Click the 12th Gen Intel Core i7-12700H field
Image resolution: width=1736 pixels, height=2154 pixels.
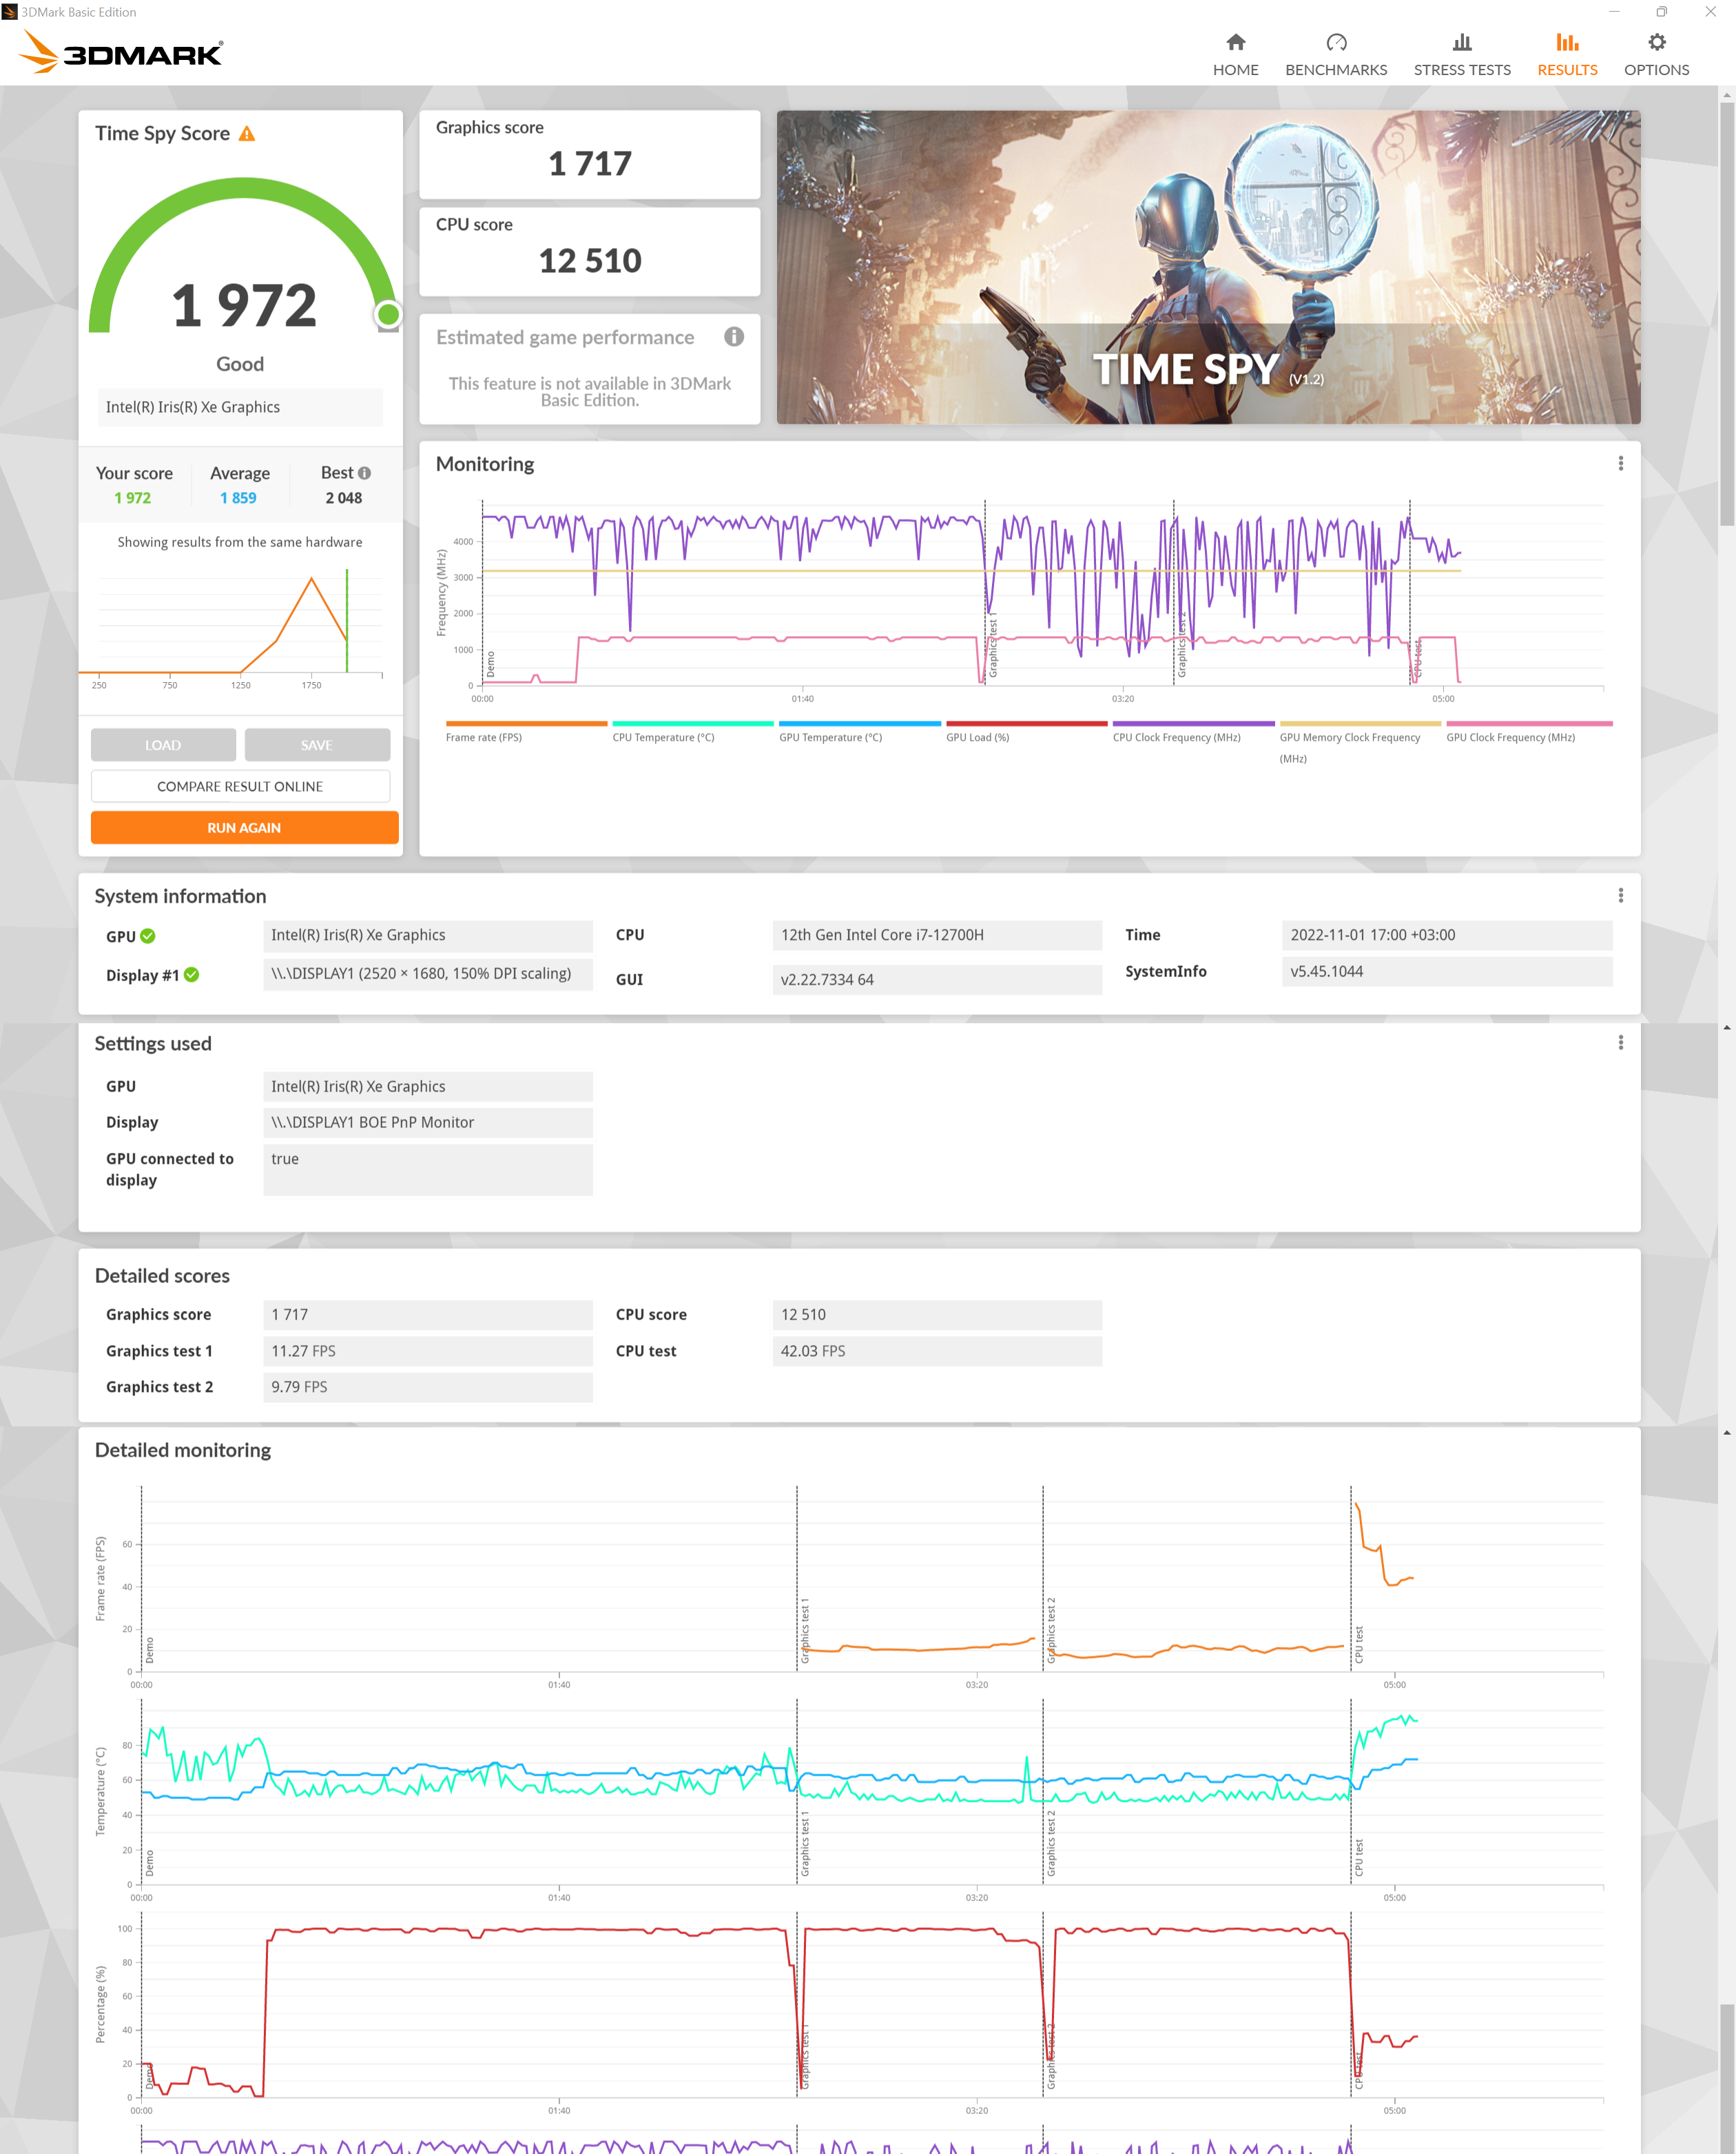pos(937,935)
